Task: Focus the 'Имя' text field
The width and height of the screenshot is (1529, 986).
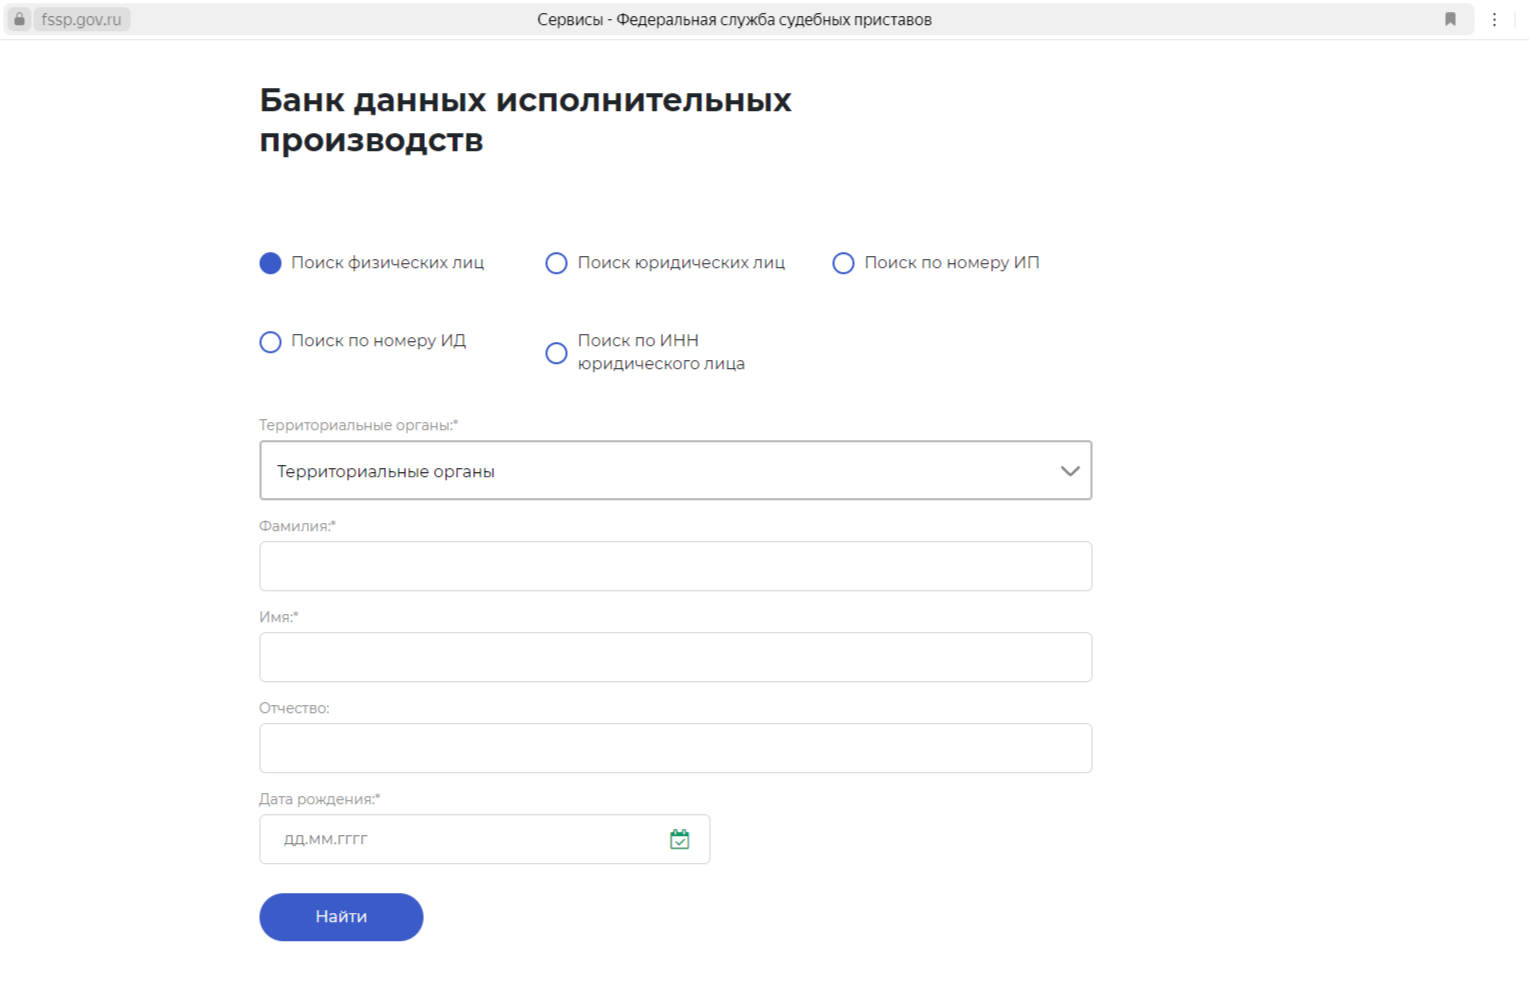Action: point(675,657)
